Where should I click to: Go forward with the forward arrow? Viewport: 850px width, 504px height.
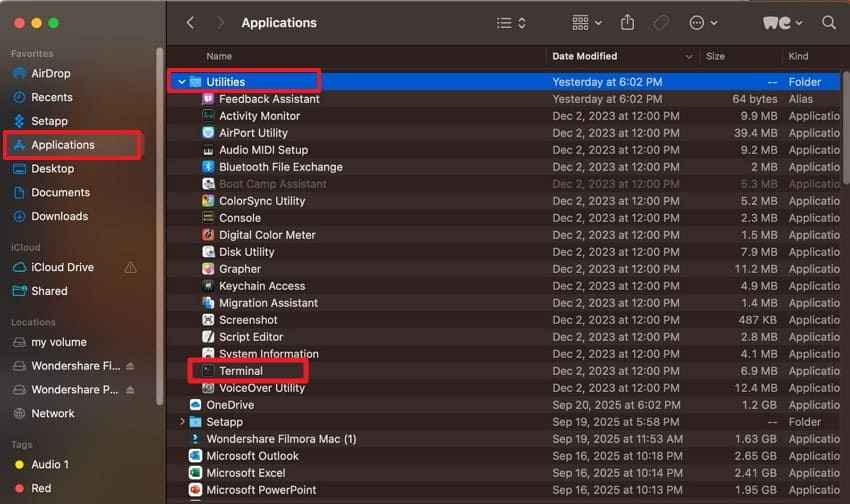(220, 23)
